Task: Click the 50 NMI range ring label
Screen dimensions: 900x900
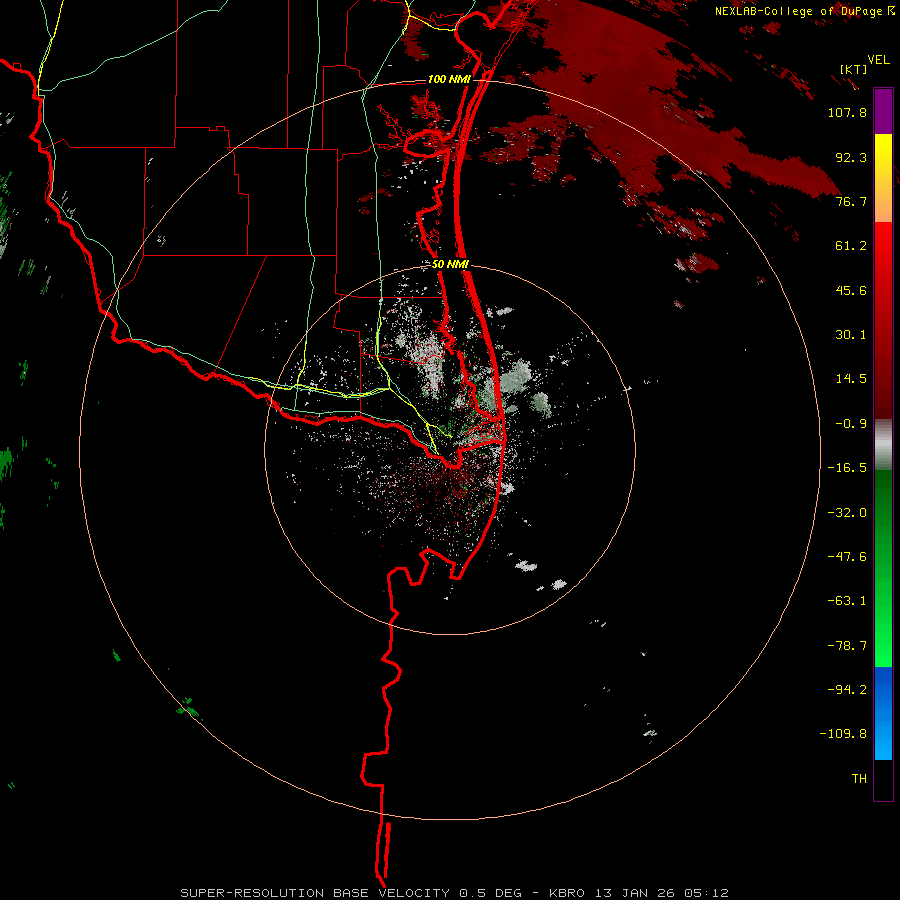Action: (450, 264)
